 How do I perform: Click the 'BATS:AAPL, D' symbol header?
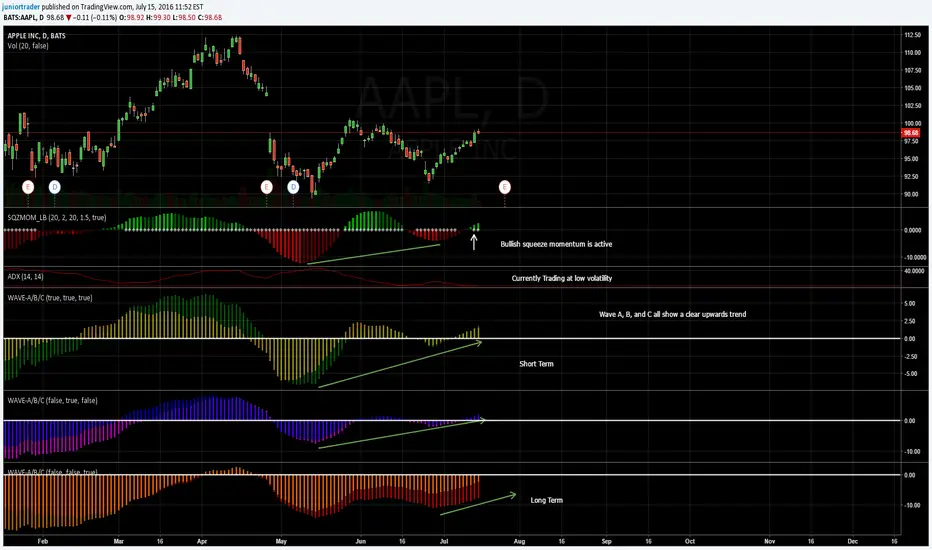tap(23, 18)
